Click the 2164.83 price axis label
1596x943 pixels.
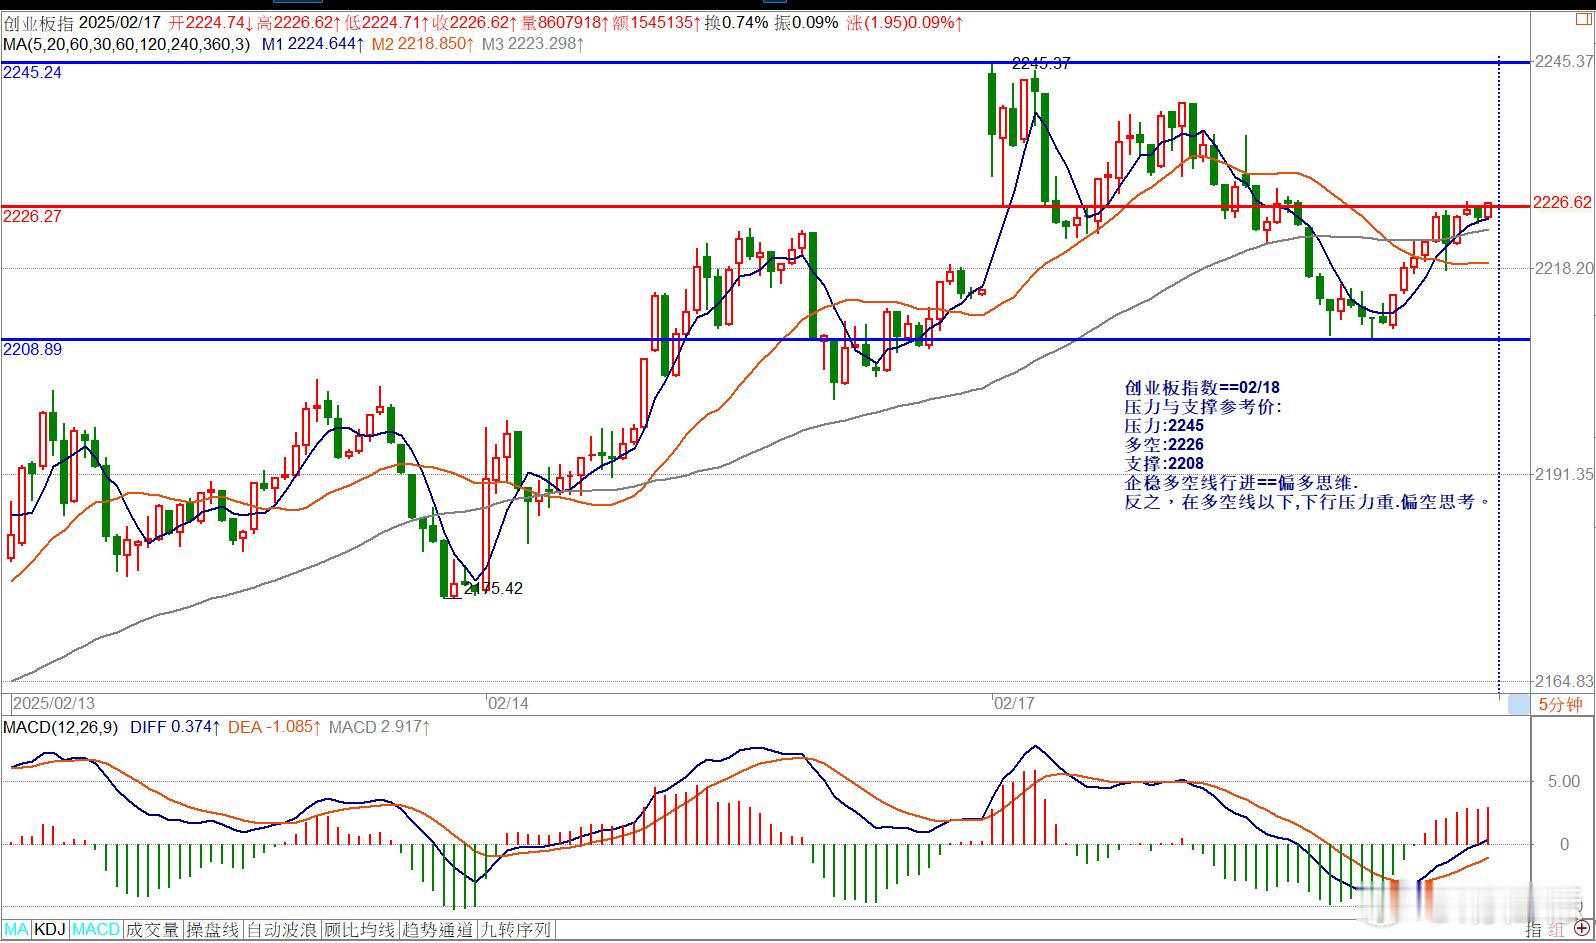1564,681
